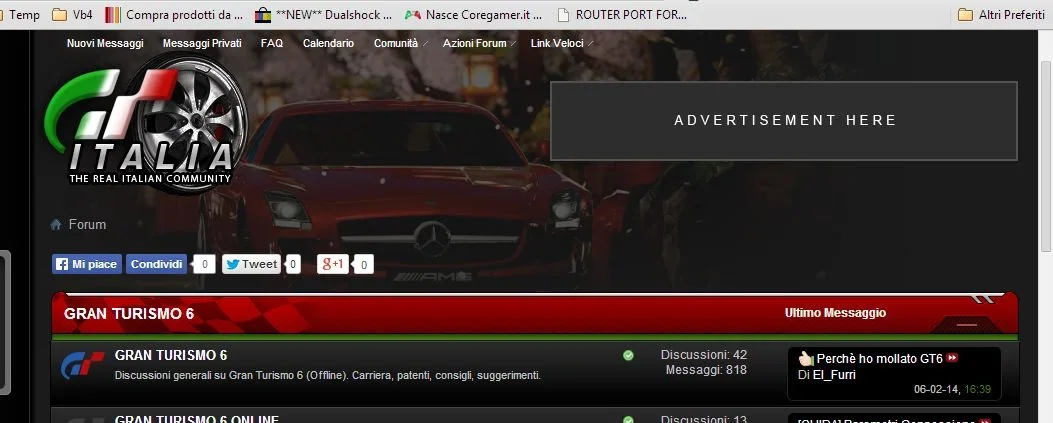
Task: Open the Temp bookmark folder
Action: pyautogui.click(x=20, y=15)
